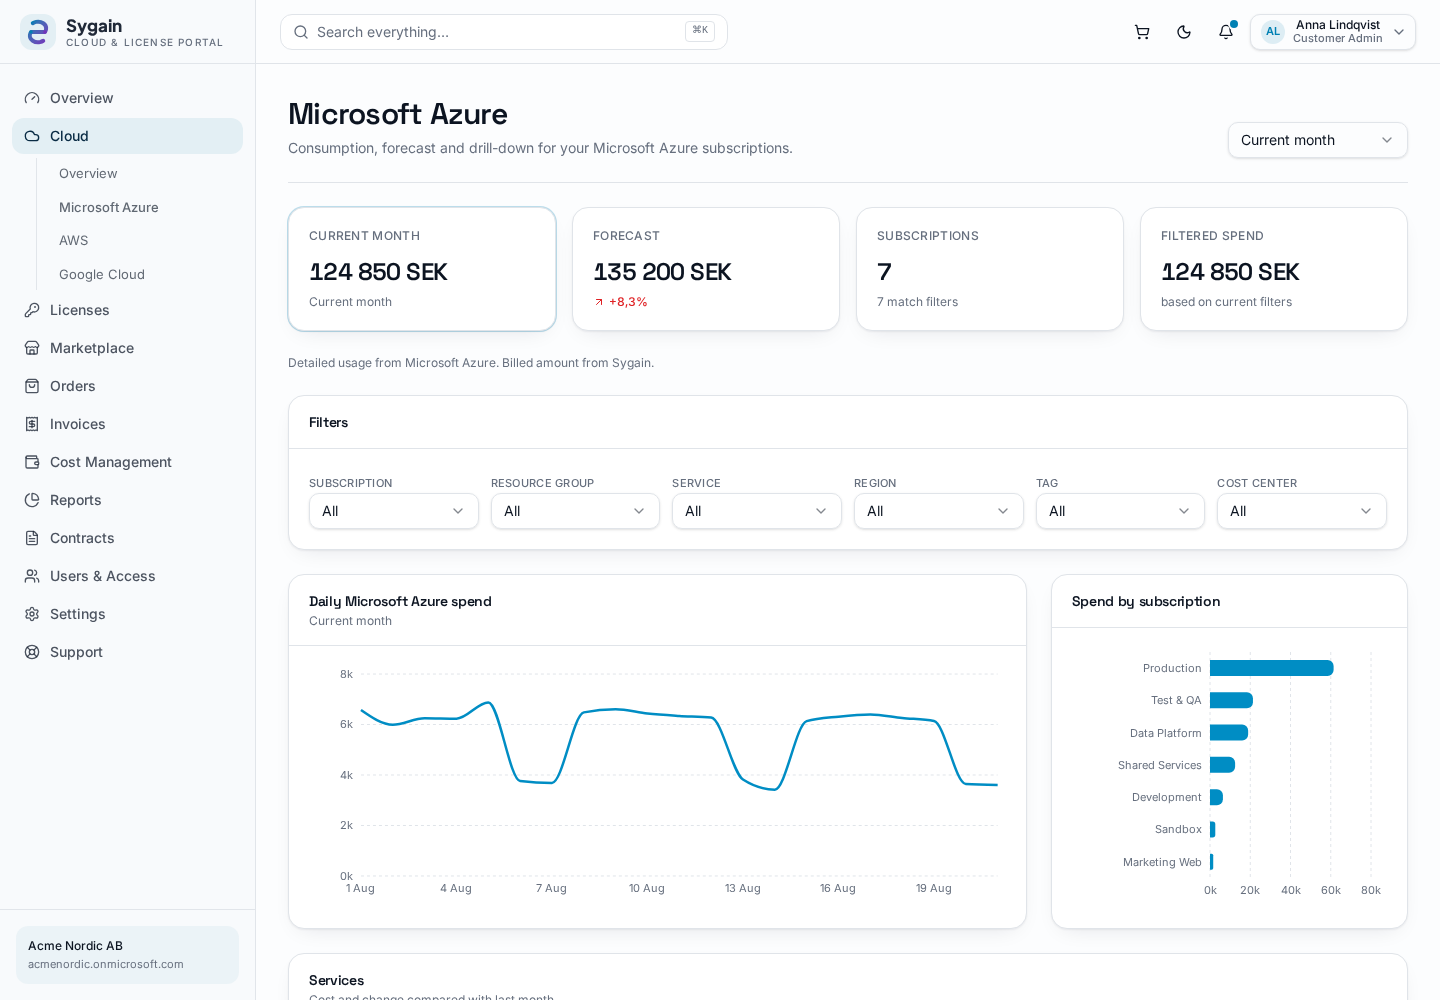The image size is (1440, 1000).
Task: Open the Anna Lindqvist account menu chevron
Action: click(x=1399, y=32)
